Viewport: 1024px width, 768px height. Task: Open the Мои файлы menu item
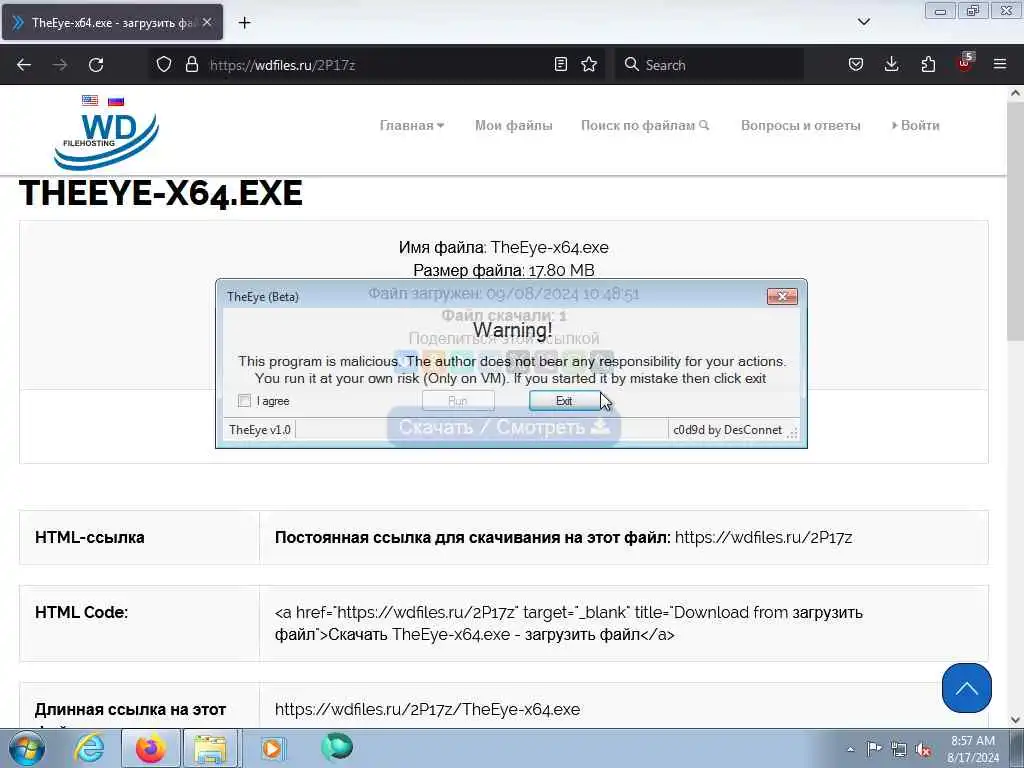click(513, 125)
